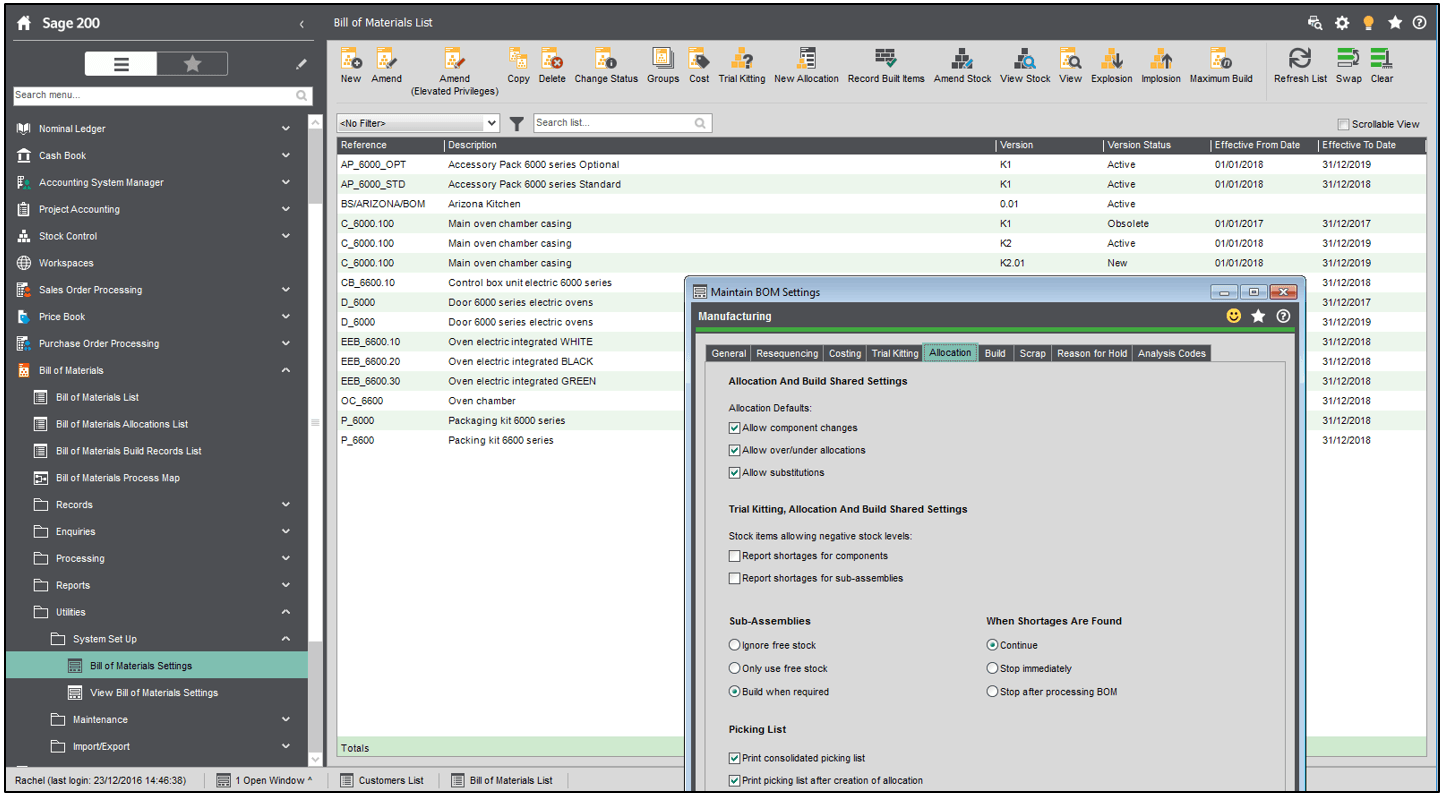This screenshot has width=1445, height=797.
Task: Open Groups from the toolbar
Action: point(663,59)
